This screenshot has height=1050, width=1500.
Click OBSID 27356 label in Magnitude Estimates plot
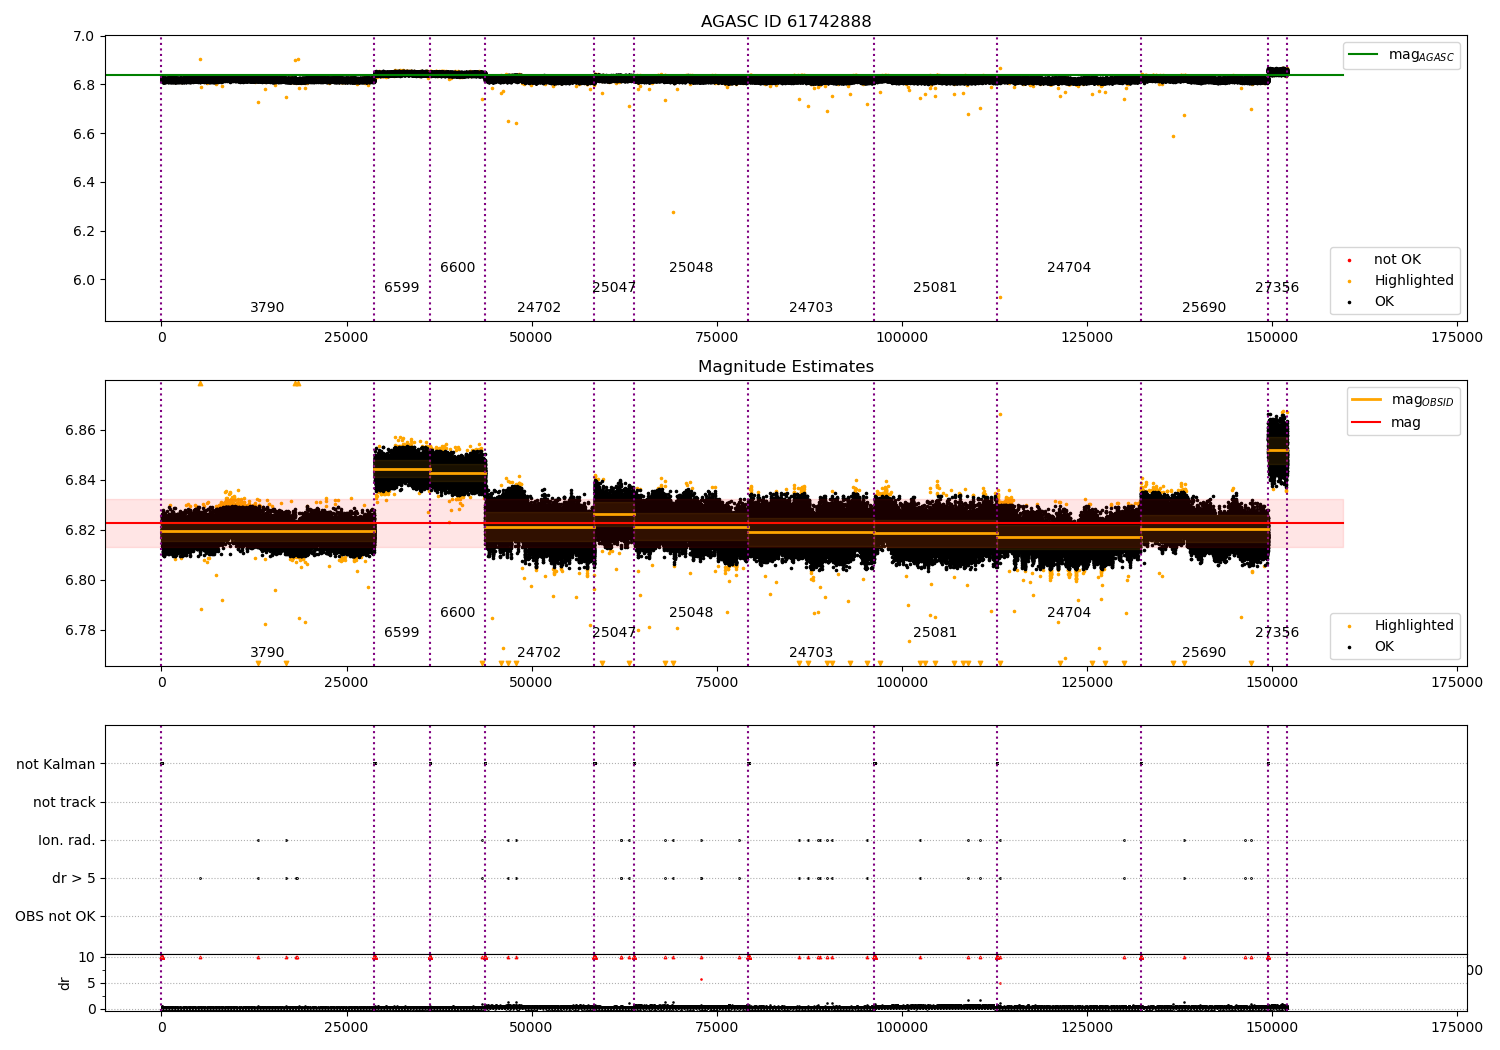coord(1277,633)
